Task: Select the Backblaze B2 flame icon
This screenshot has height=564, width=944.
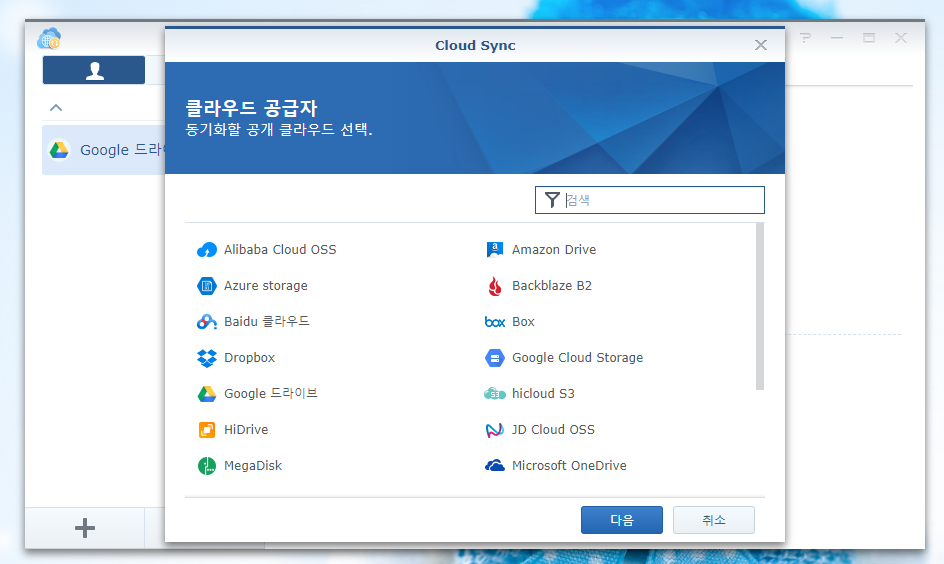Action: 495,286
